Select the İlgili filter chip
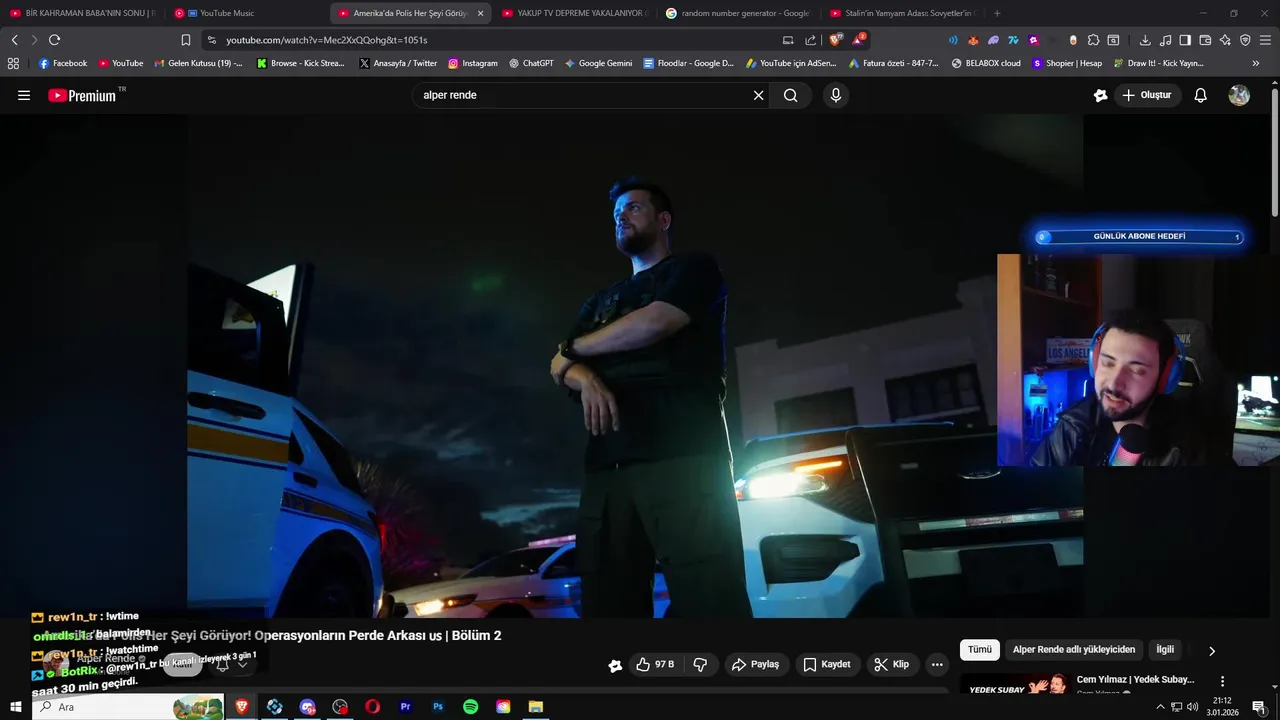This screenshot has width=1280, height=720. (1165, 649)
